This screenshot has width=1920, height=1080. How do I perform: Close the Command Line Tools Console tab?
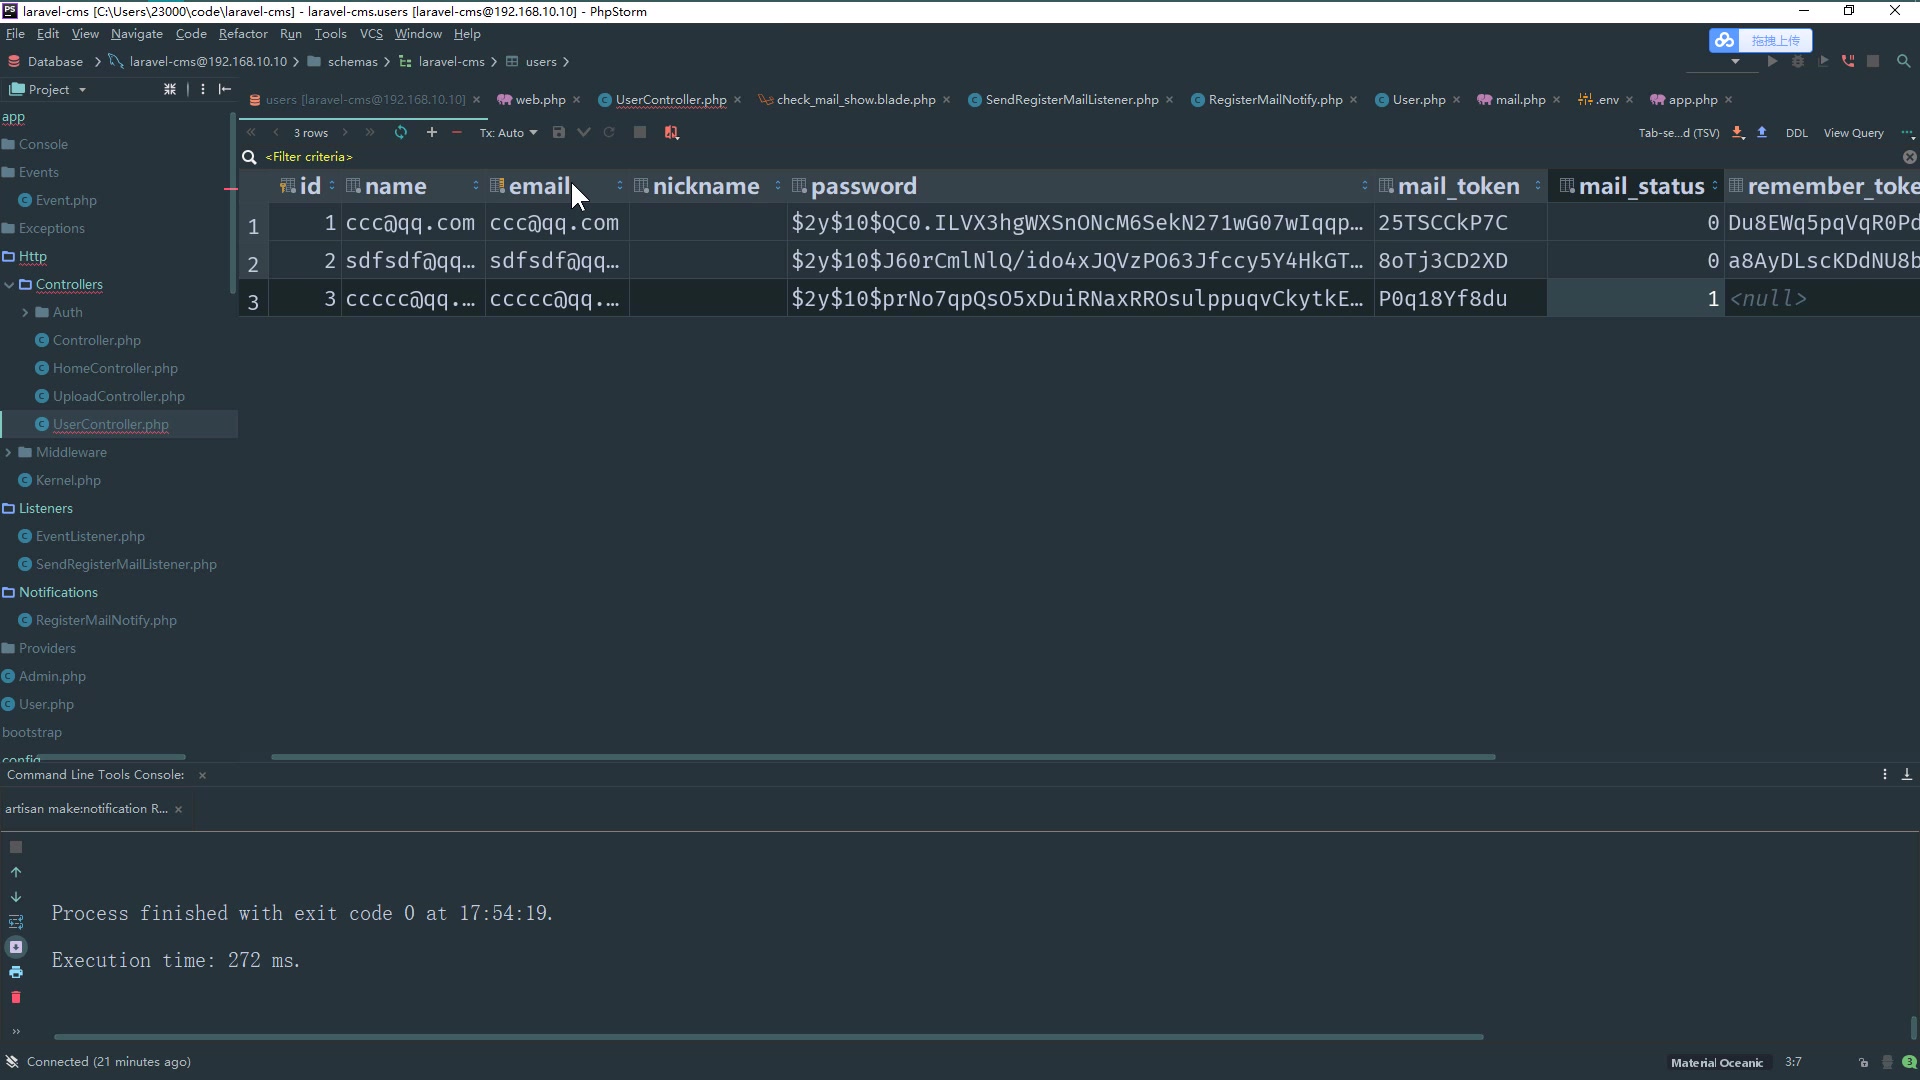(x=202, y=775)
